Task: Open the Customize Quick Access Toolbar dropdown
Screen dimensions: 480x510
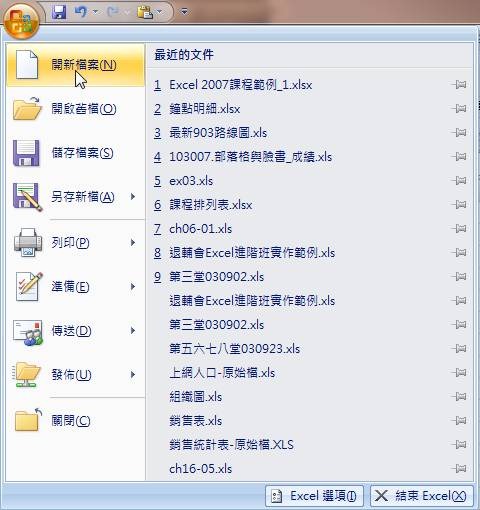Action: [x=184, y=12]
